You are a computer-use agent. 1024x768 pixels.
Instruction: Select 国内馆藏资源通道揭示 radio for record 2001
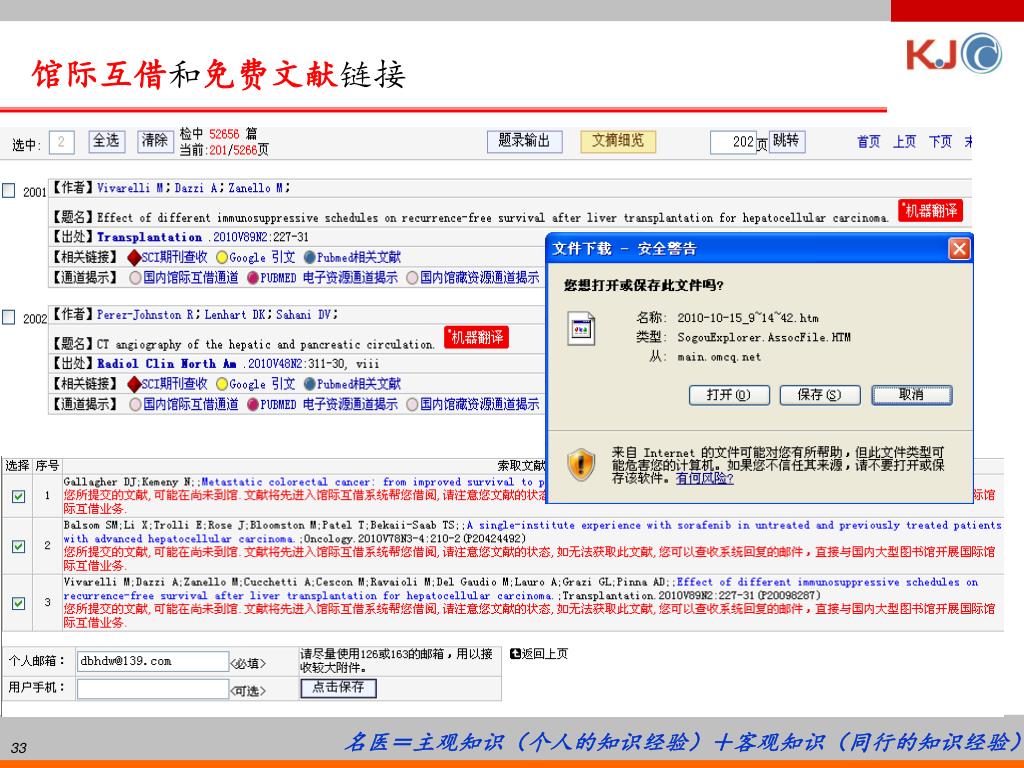(x=412, y=278)
